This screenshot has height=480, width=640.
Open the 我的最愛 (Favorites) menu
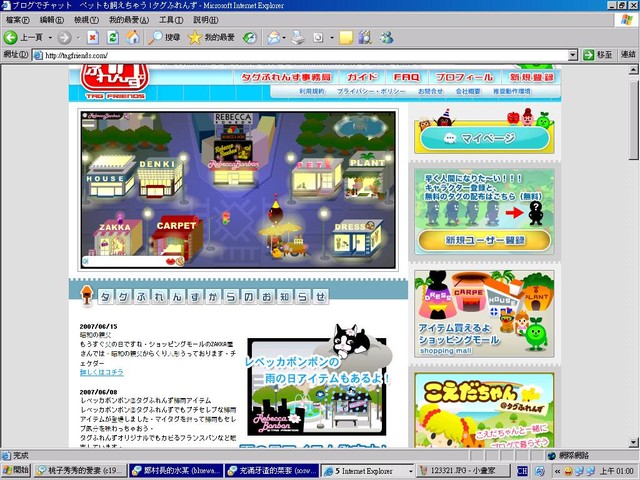[x=129, y=20]
